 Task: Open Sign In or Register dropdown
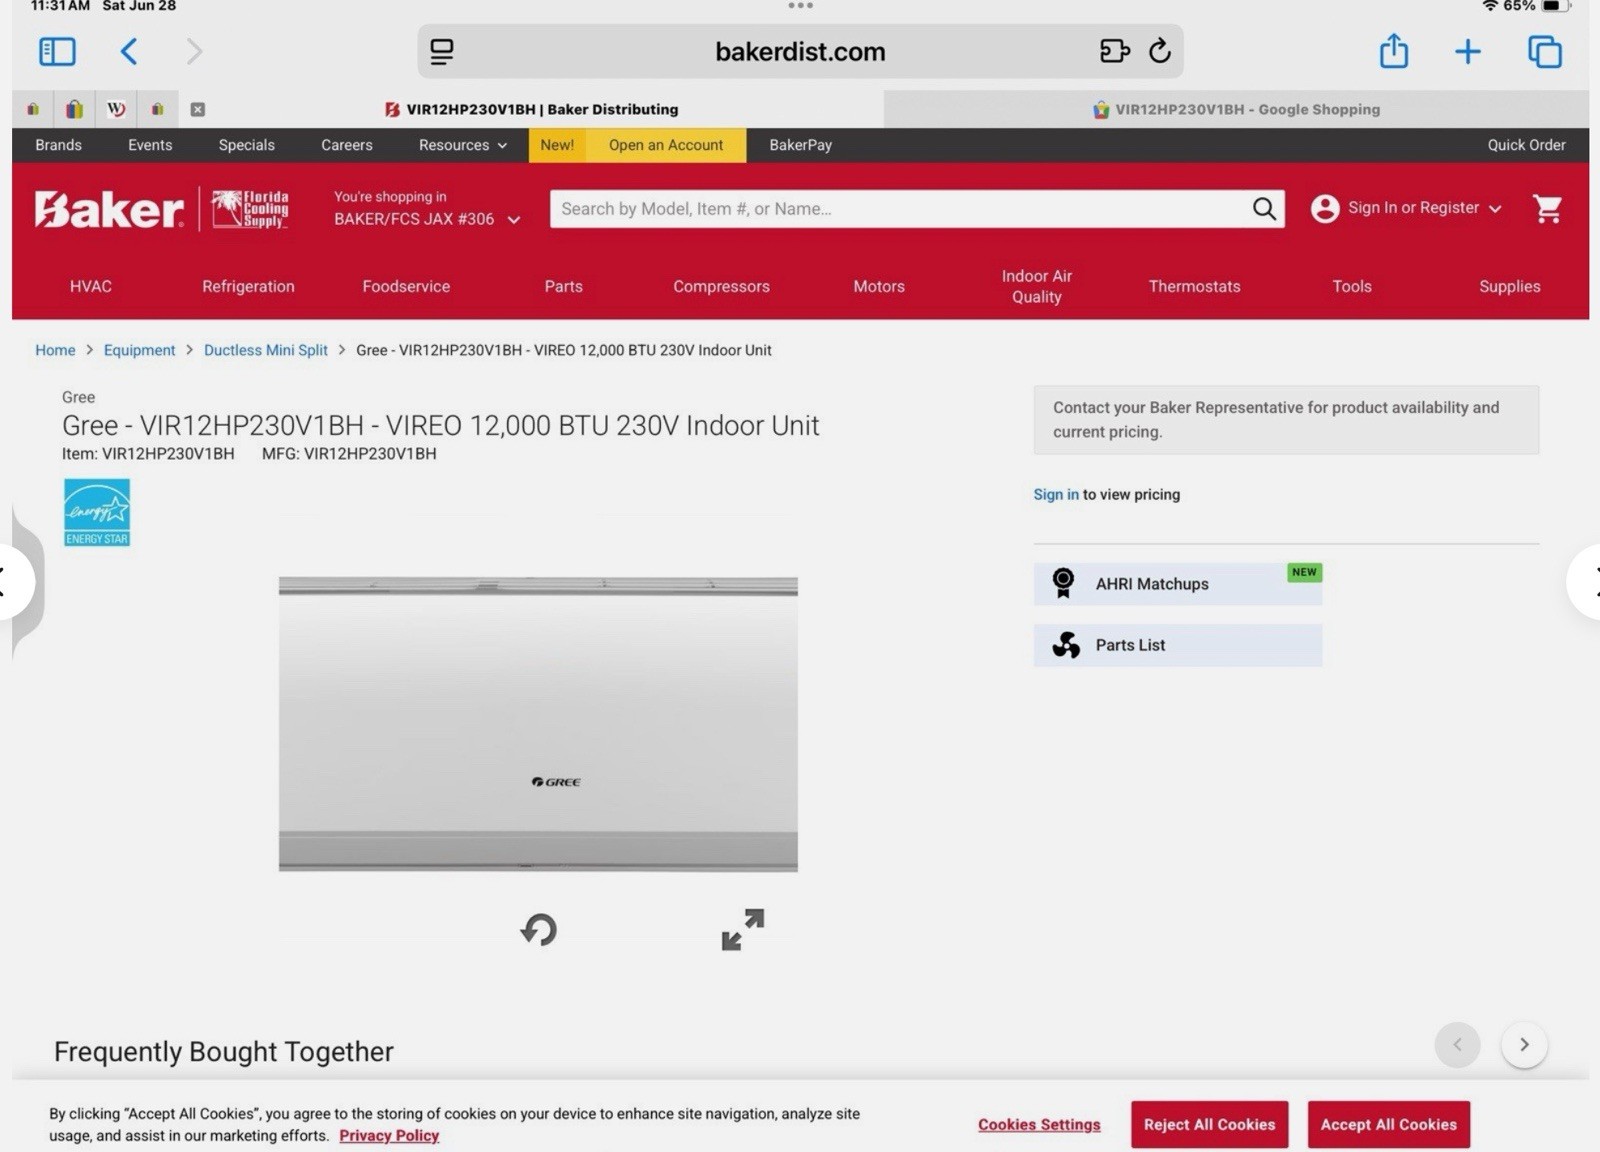1407,208
